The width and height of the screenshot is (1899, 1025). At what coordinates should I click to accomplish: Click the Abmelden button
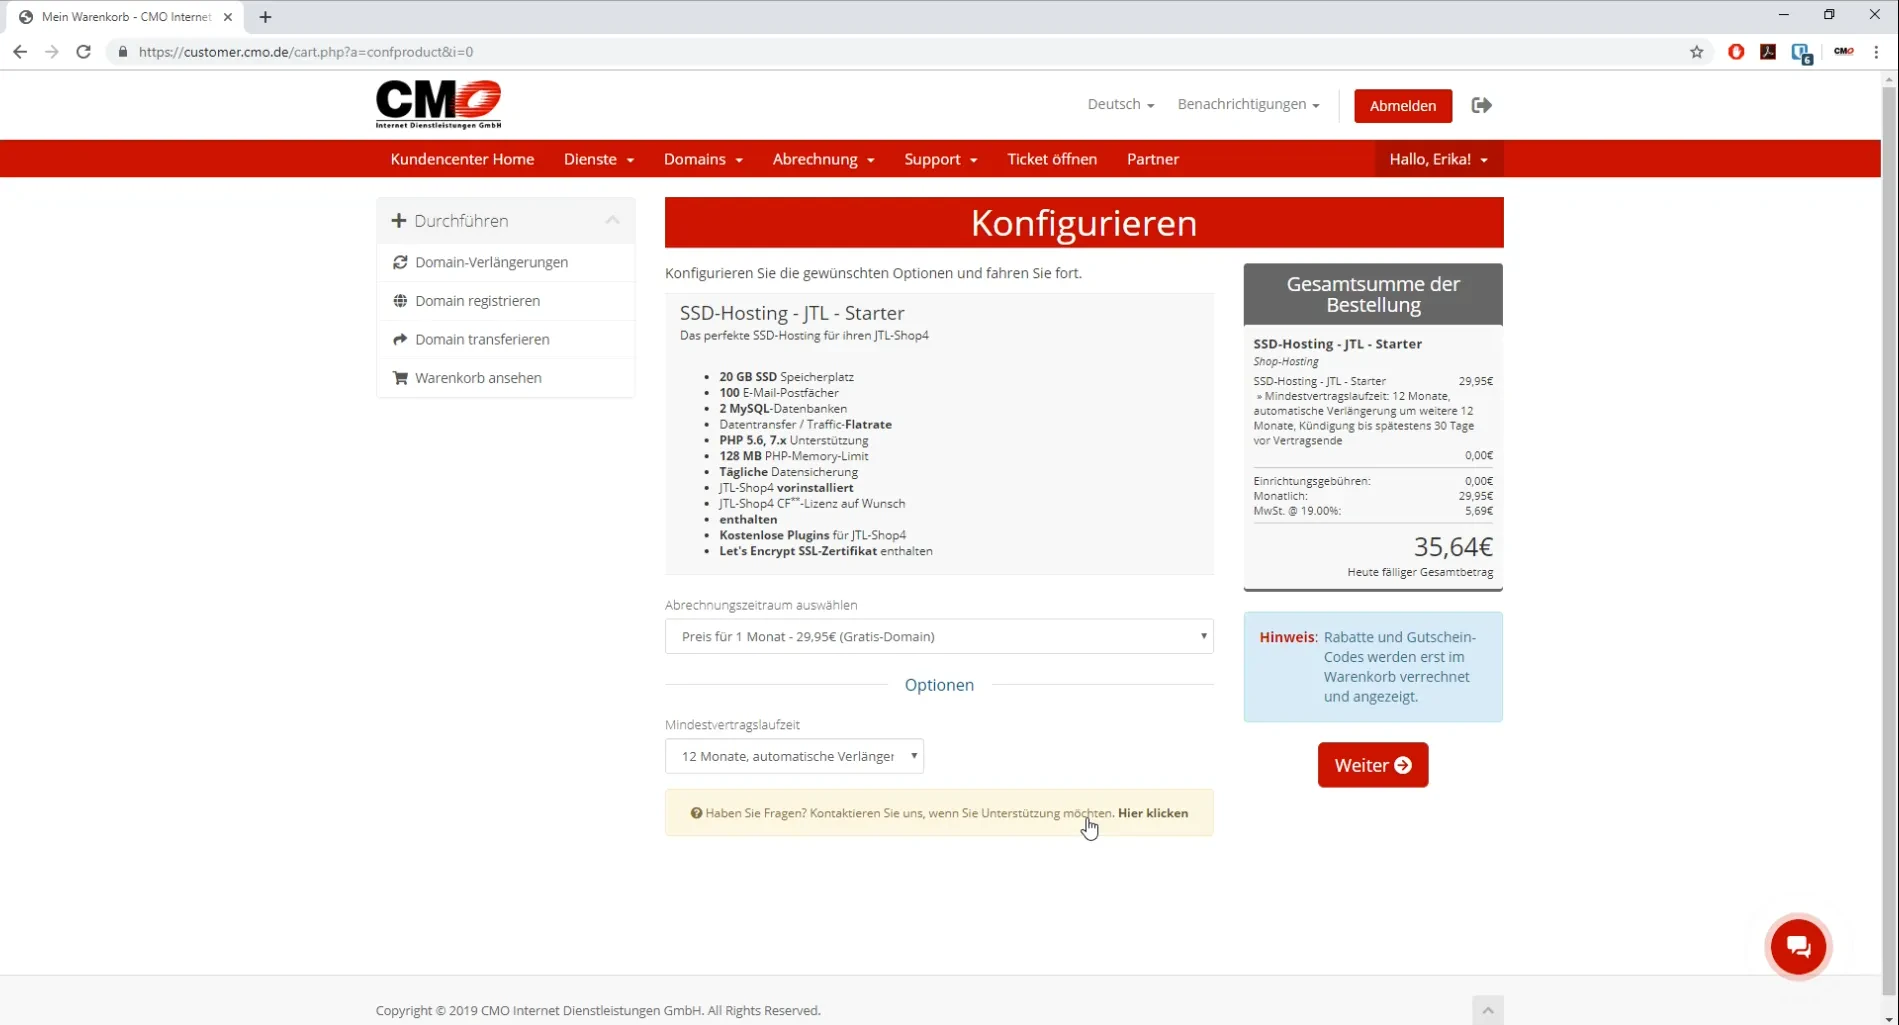pyautogui.click(x=1402, y=105)
